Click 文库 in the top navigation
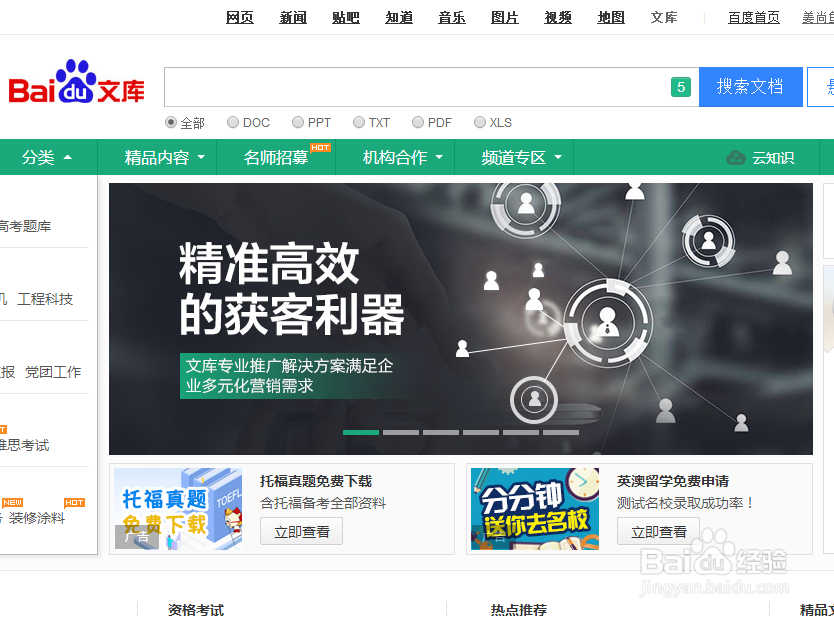The width and height of the screenshot is (834, 617). [x=664, y=18]
